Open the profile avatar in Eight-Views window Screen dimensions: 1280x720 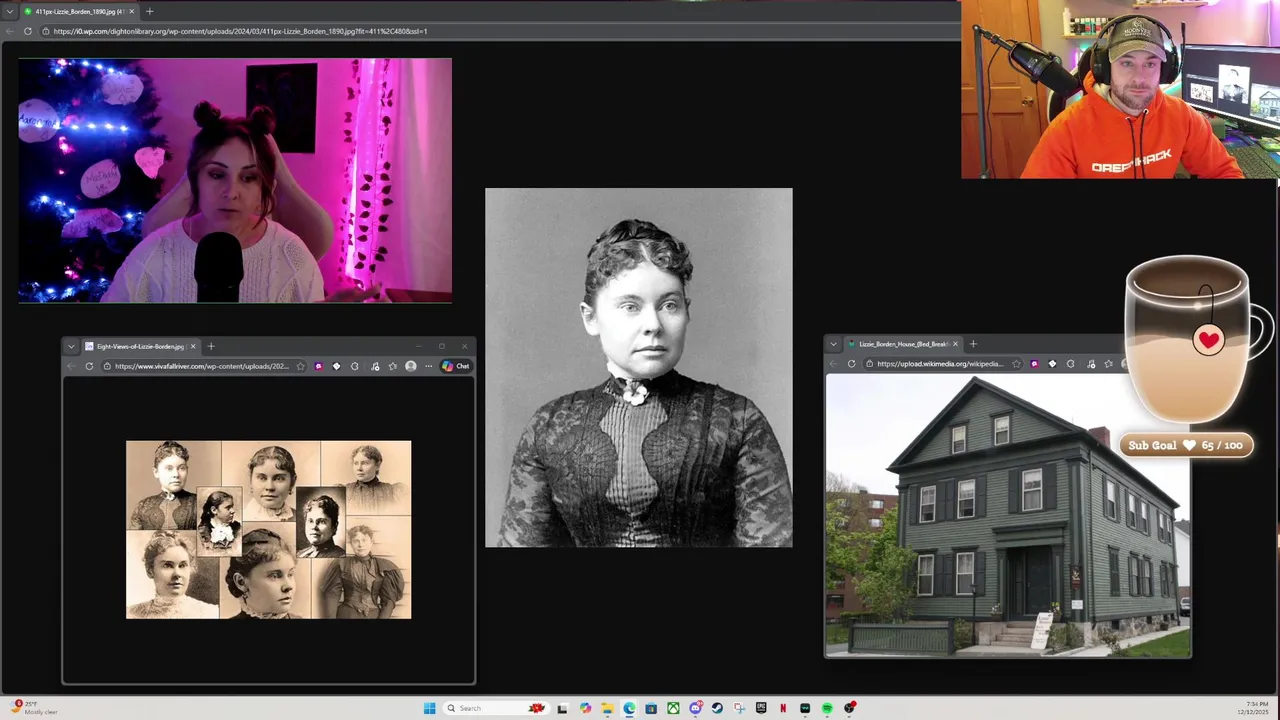410,366
